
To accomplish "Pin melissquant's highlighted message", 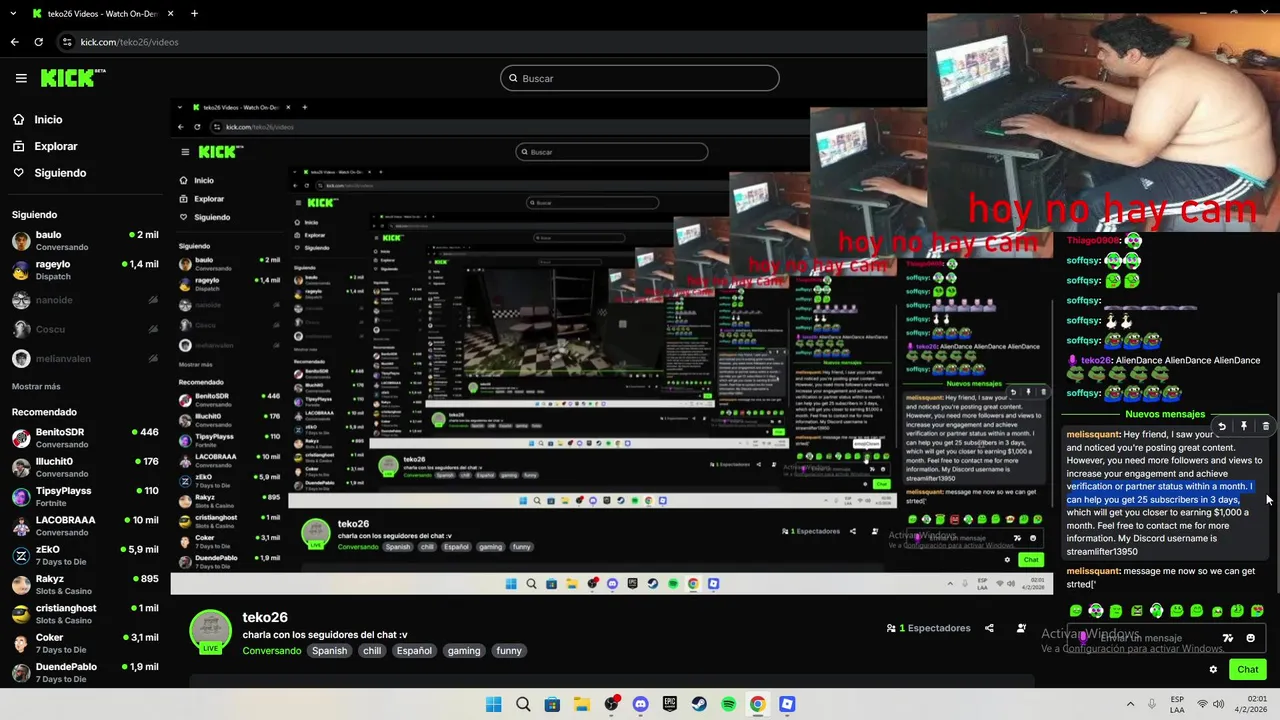I will tap(1244, 426).
